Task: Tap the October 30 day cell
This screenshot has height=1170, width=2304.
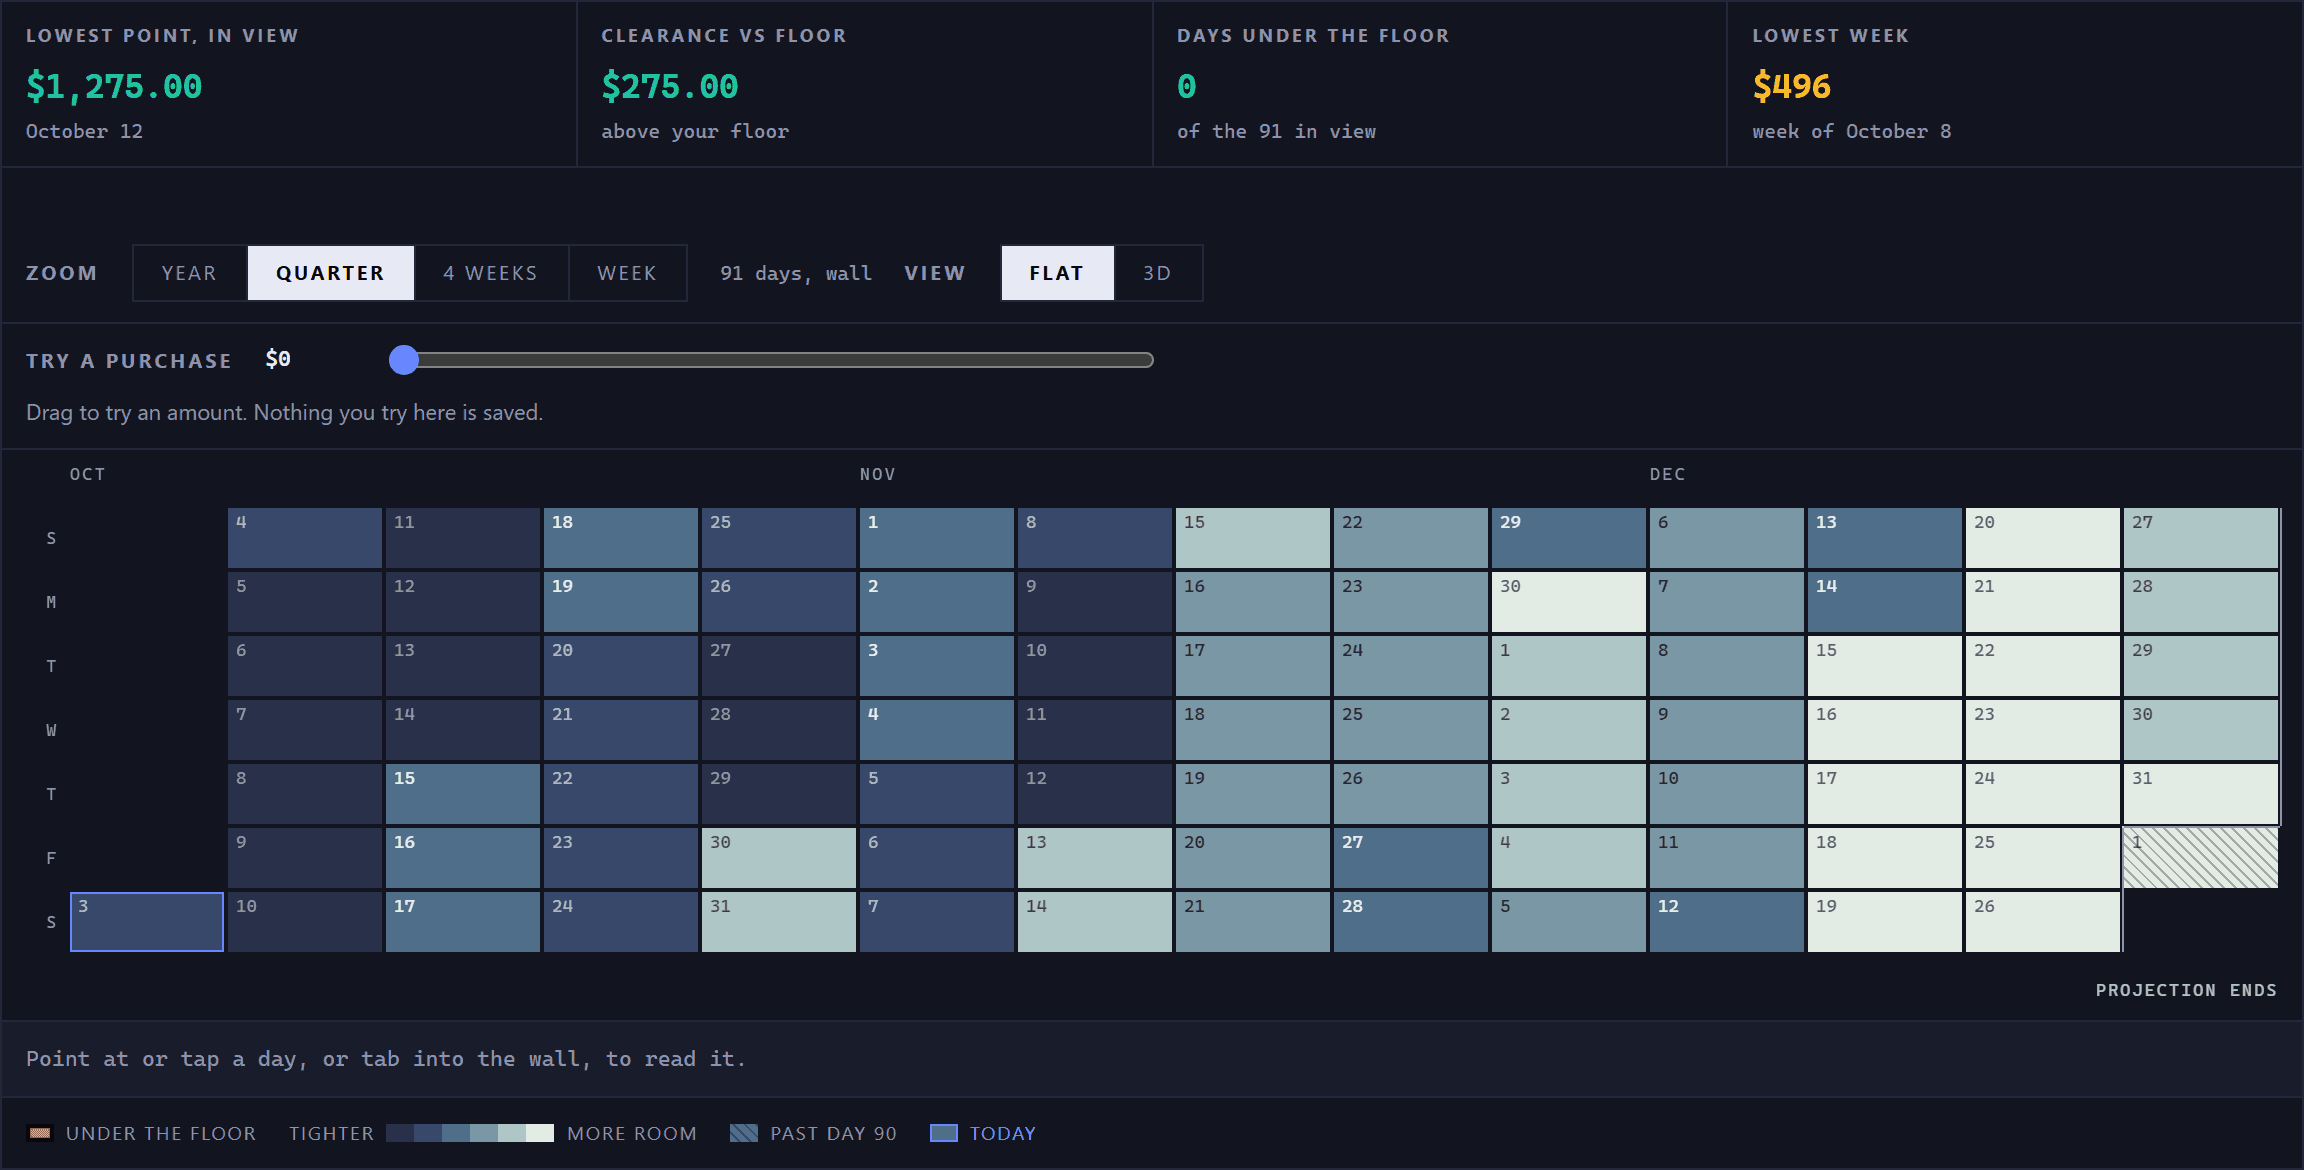Action: (x=779, y=858)
